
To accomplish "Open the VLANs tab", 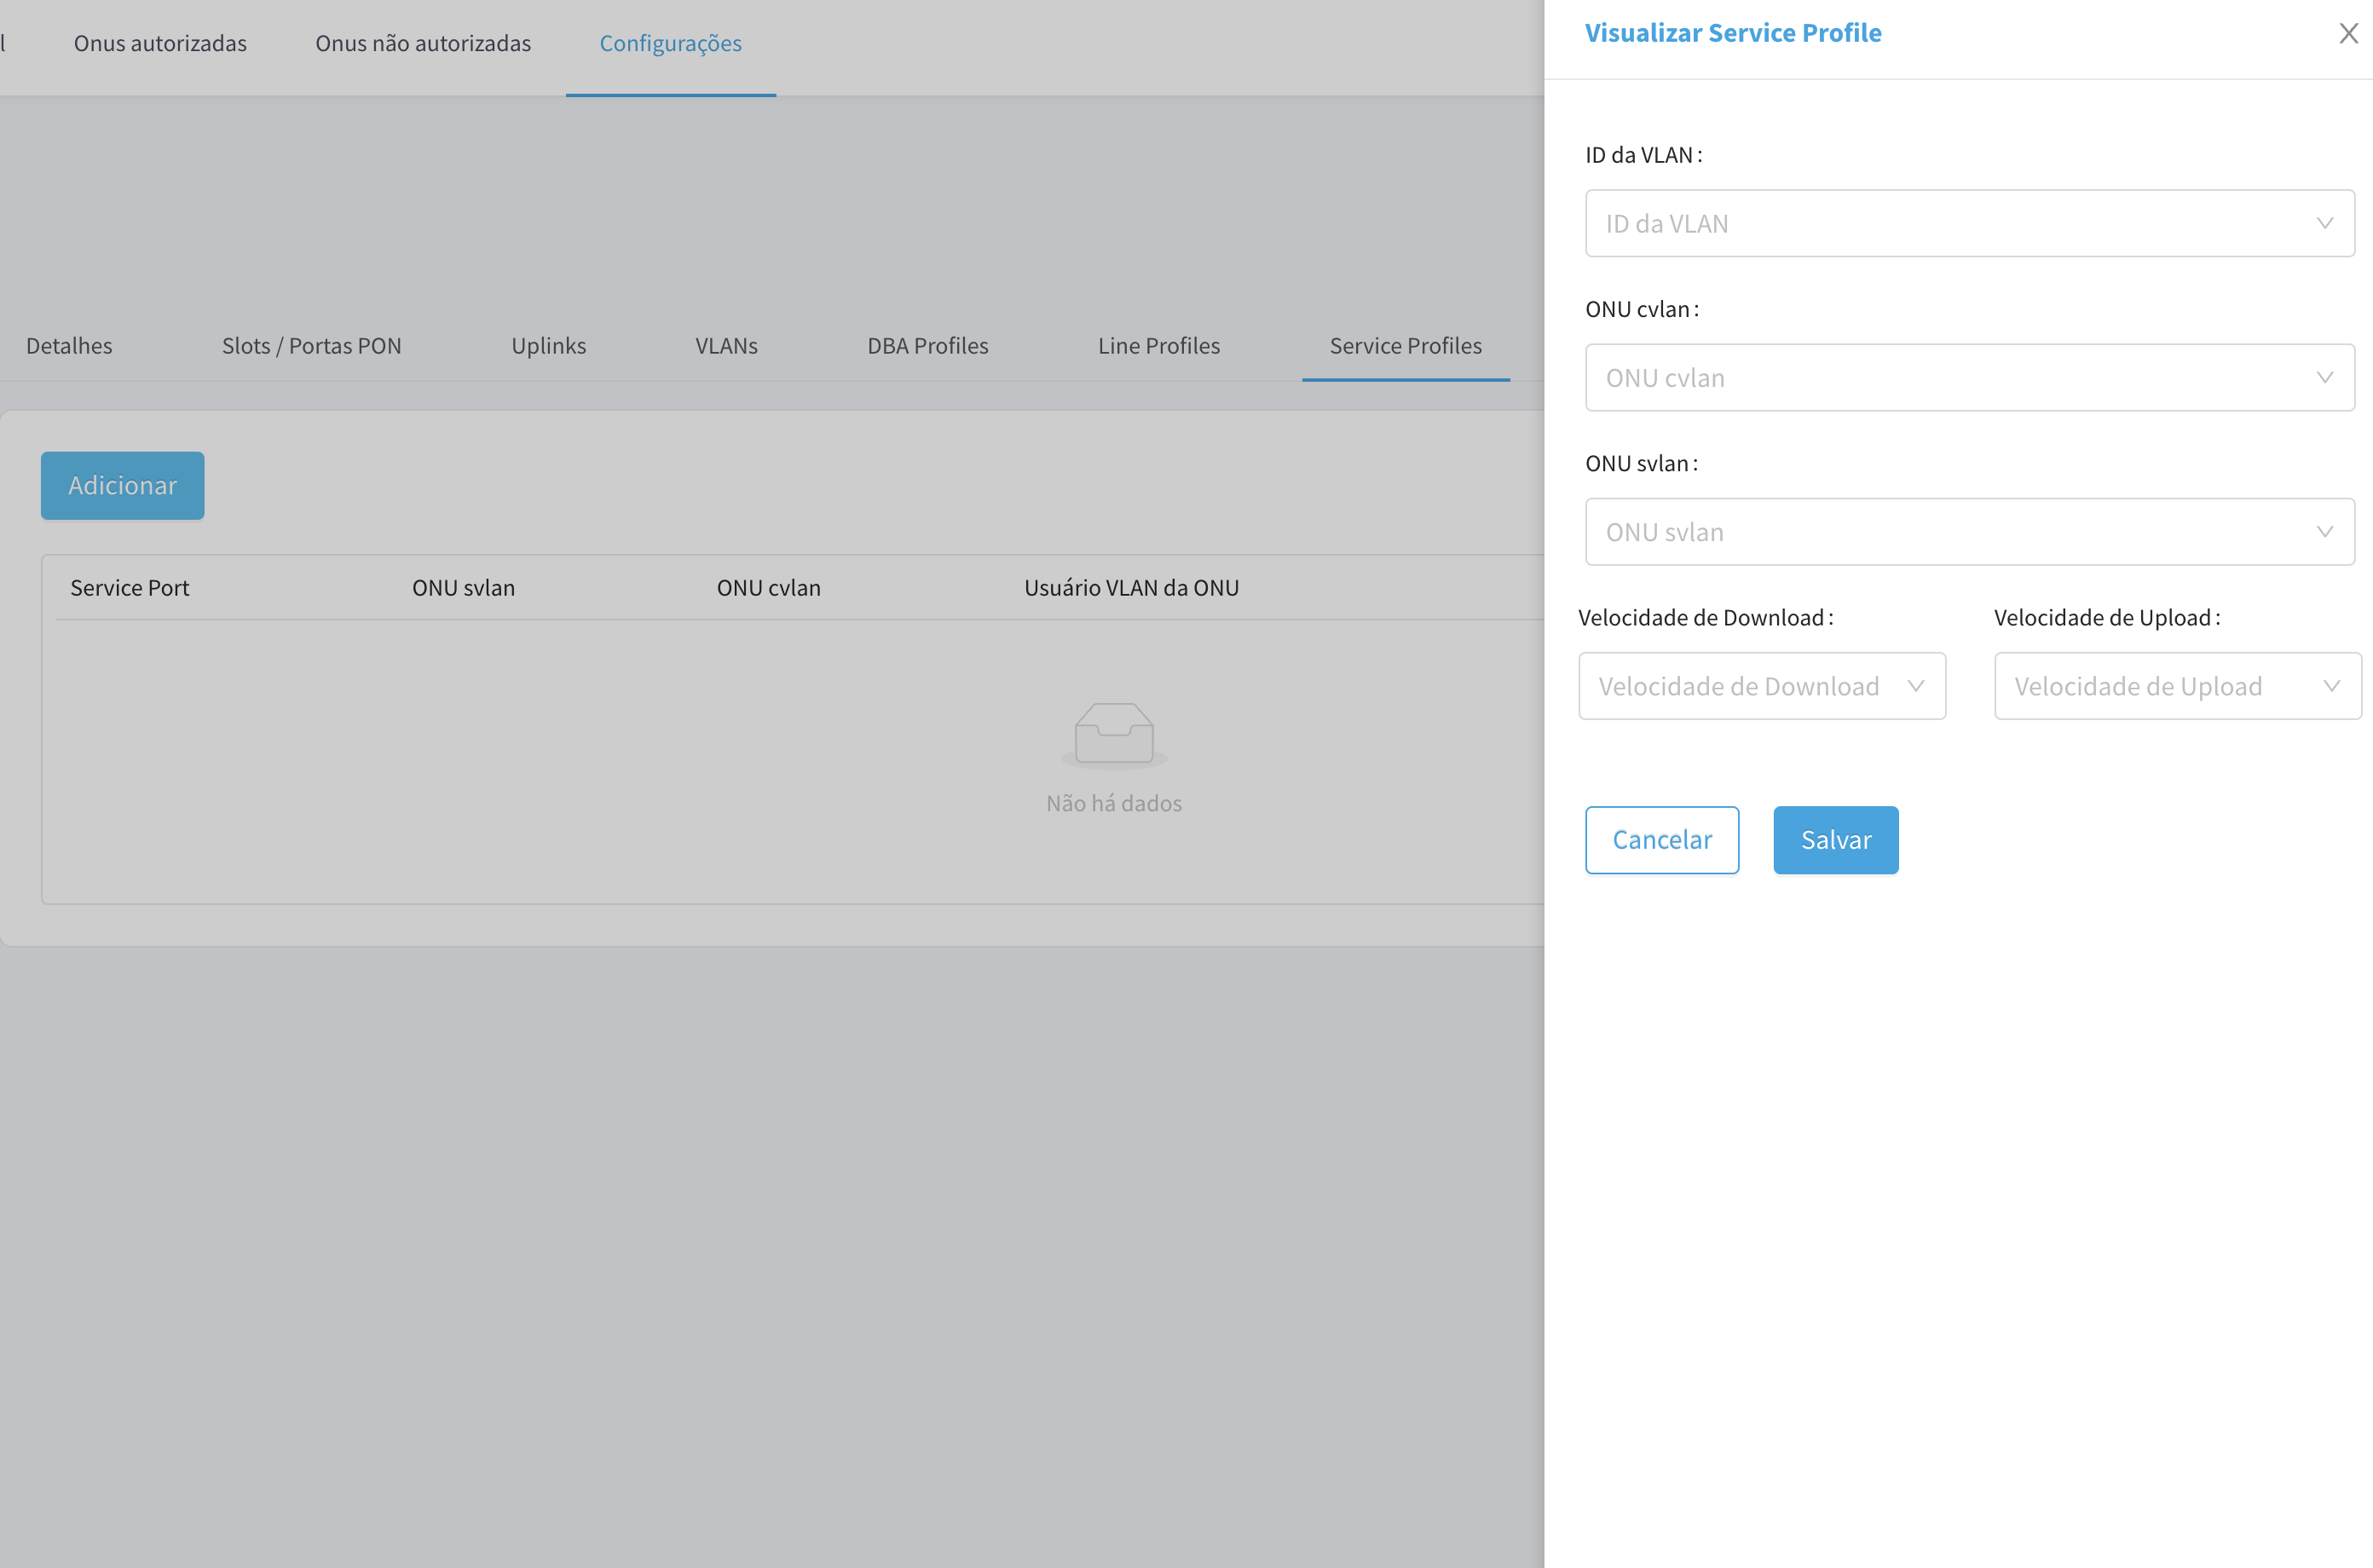I will coord(726,346).
